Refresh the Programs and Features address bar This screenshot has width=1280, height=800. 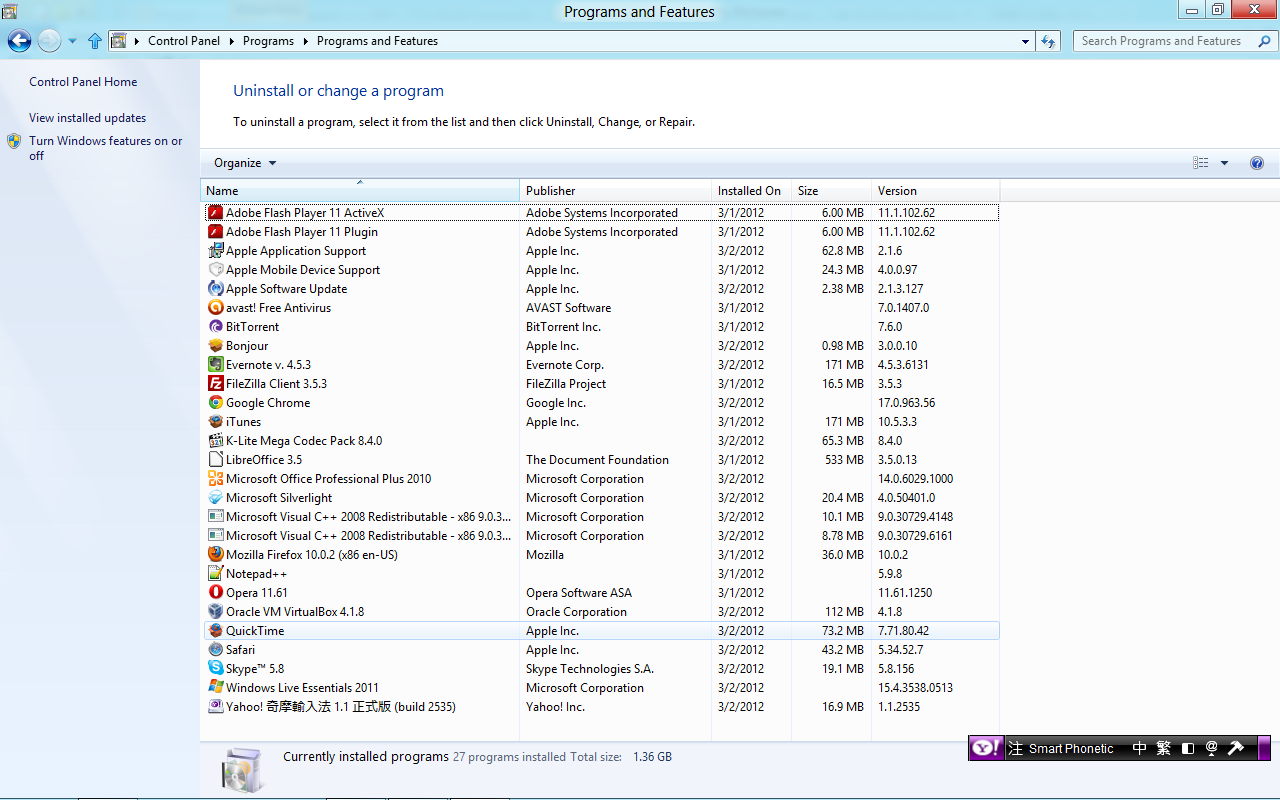(x=1048, y=41)
